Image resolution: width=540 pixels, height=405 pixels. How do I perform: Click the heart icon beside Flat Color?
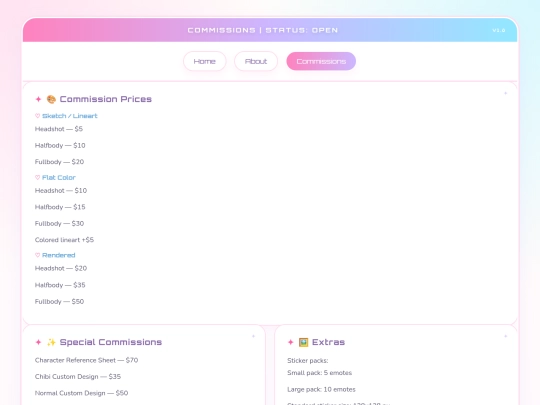(x=38, y=178)
